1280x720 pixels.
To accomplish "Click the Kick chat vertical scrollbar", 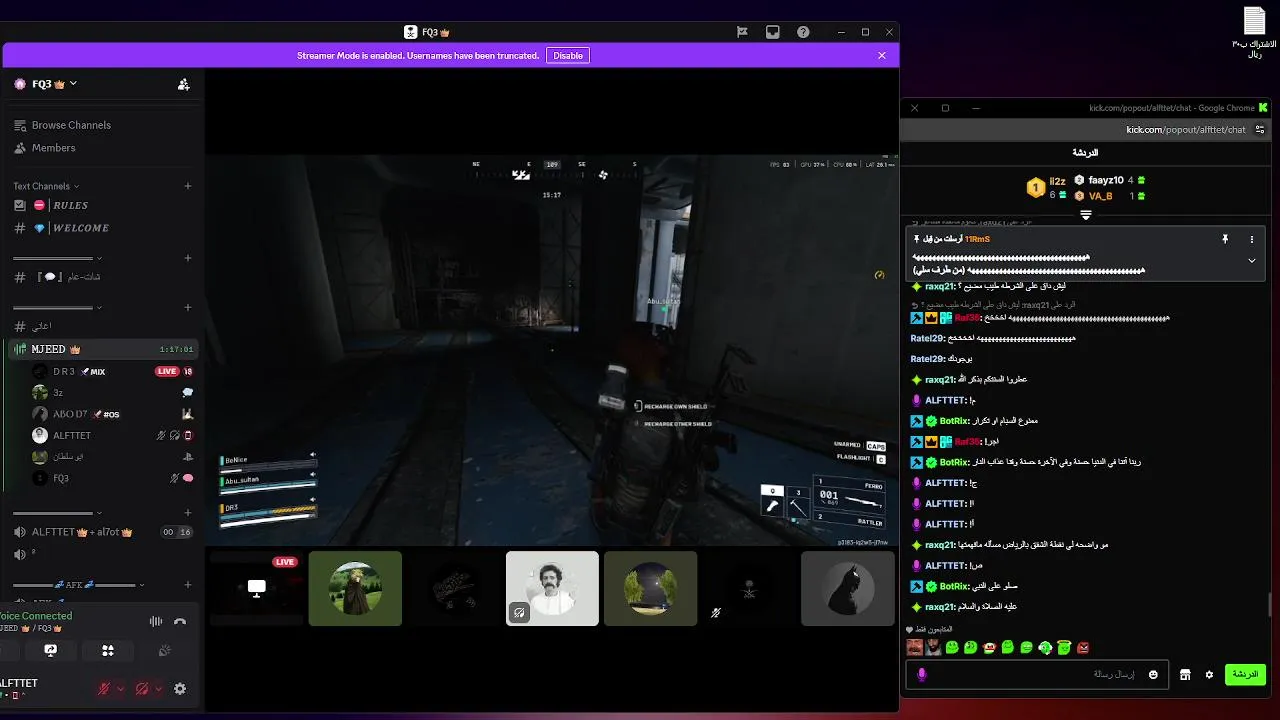I will [1269, 605].
